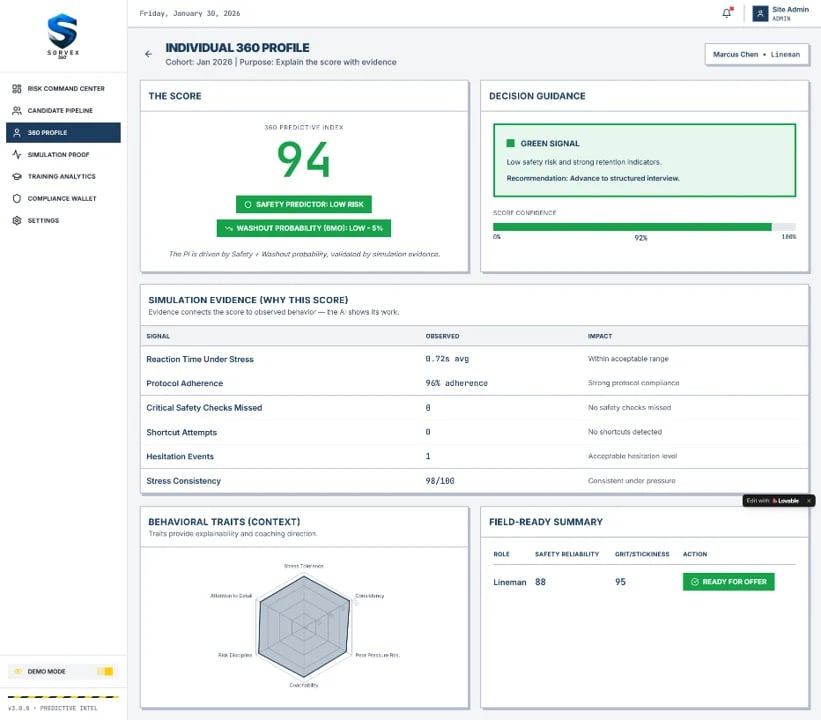Open the Simulation Proof section
Viewport: 821px width, 720px height.
tap(60, 155)
